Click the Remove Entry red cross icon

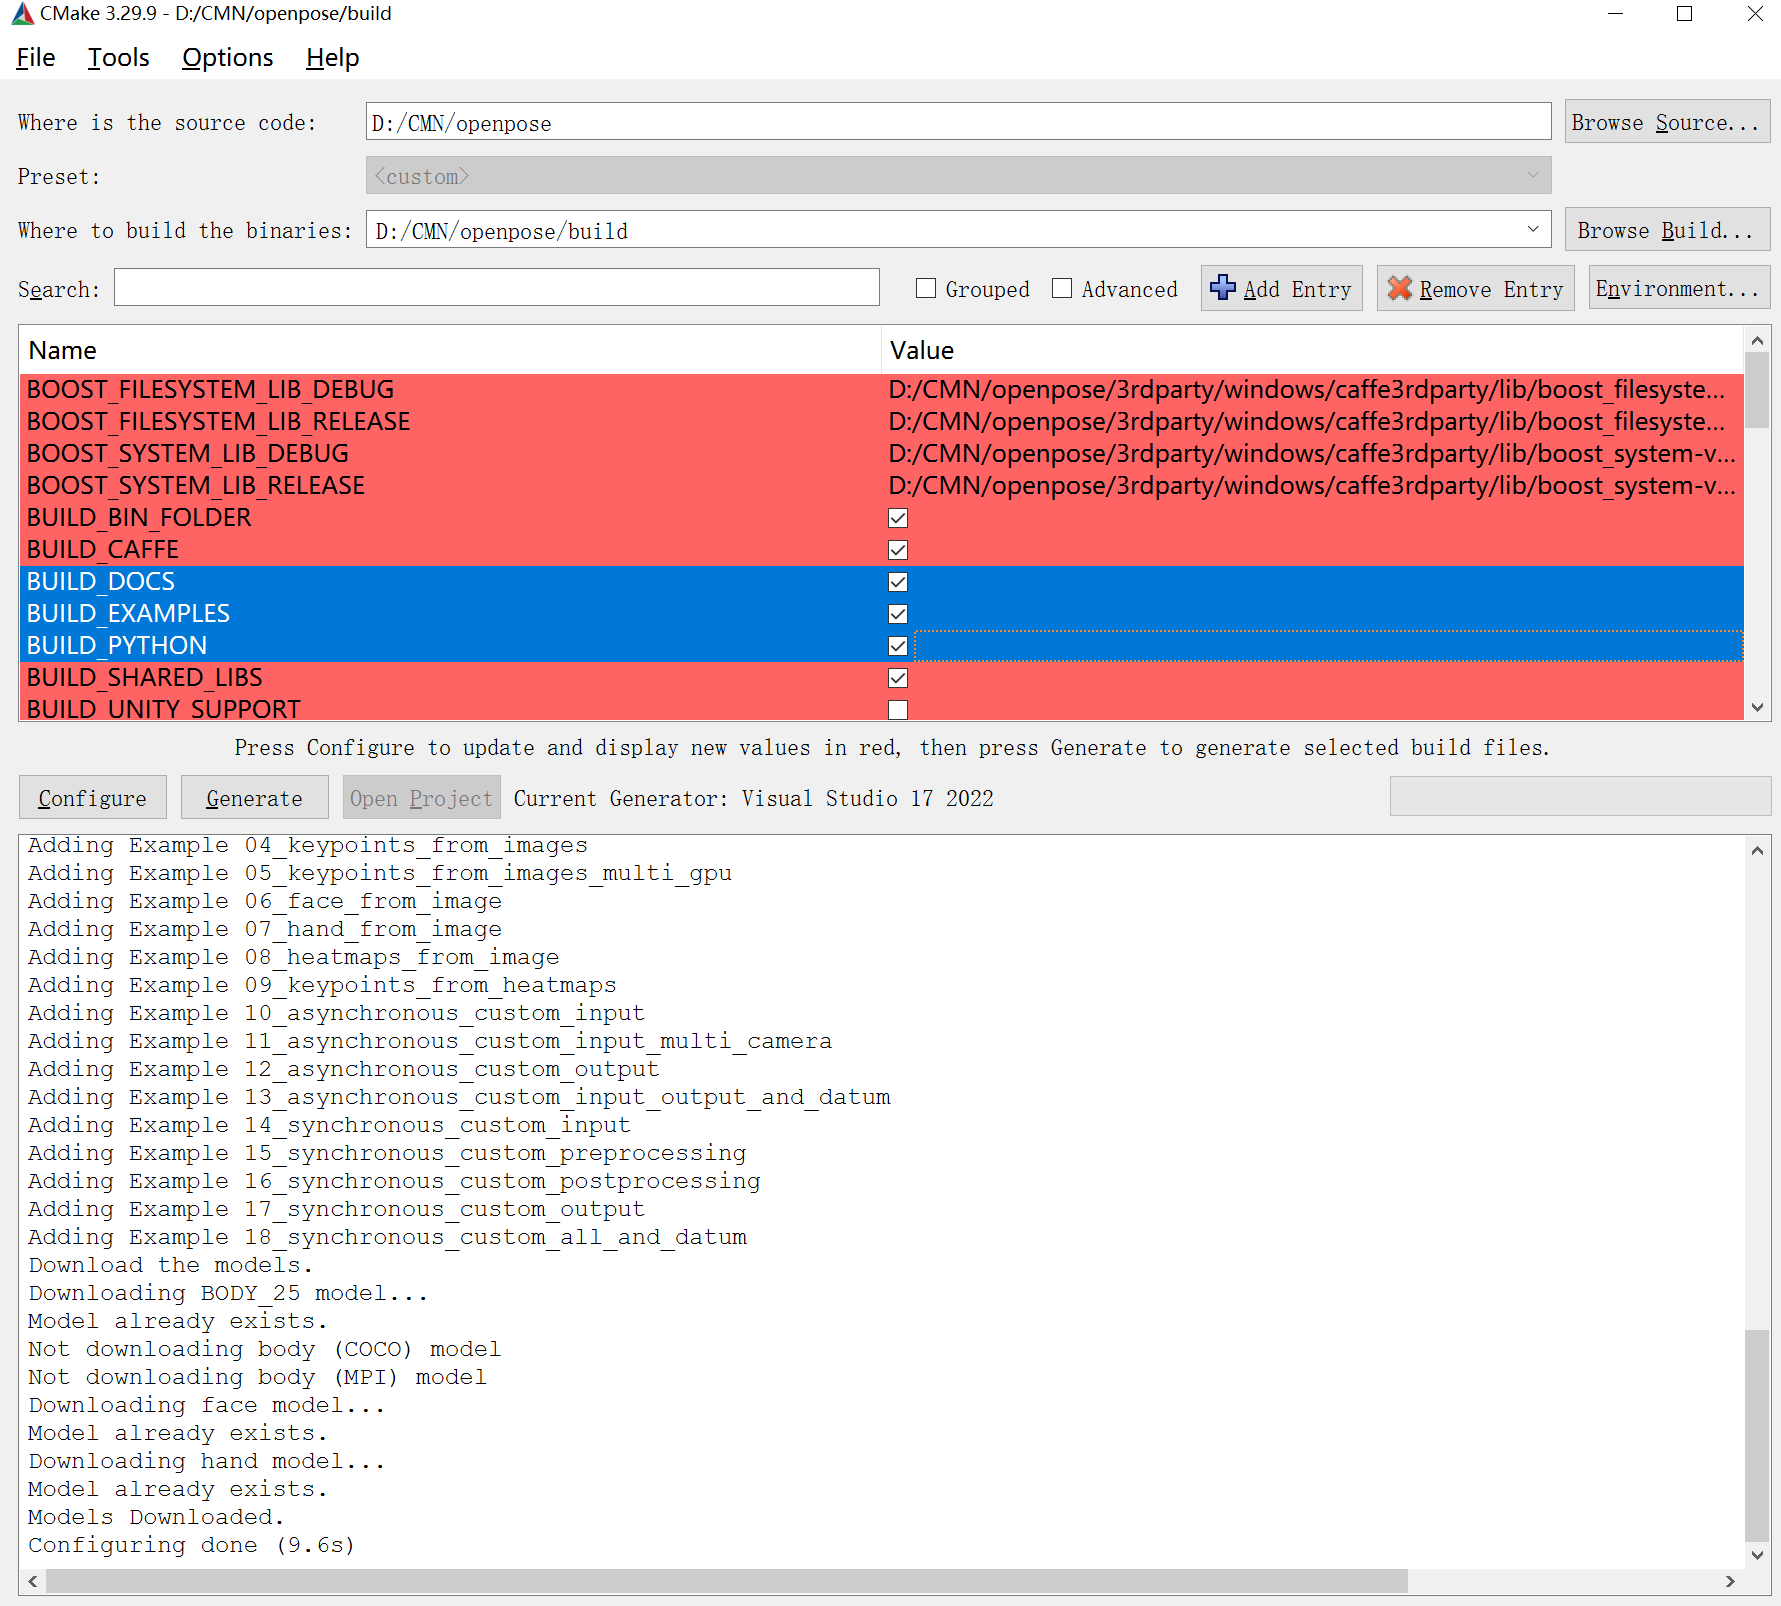[1401, 288]
